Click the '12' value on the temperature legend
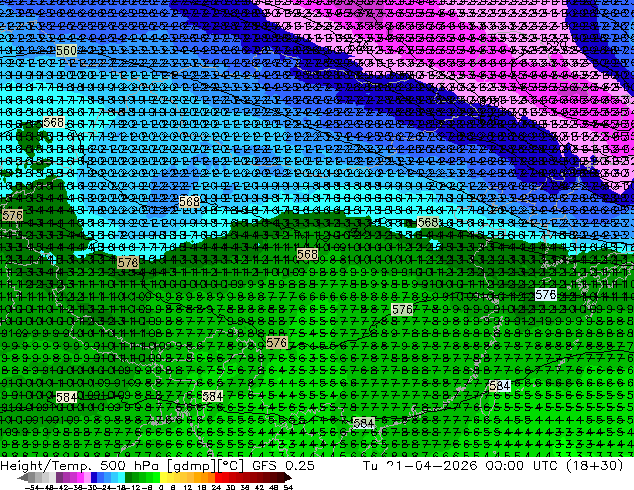The height and width of the screenshot is (490, 634). (x=187, y=487)
